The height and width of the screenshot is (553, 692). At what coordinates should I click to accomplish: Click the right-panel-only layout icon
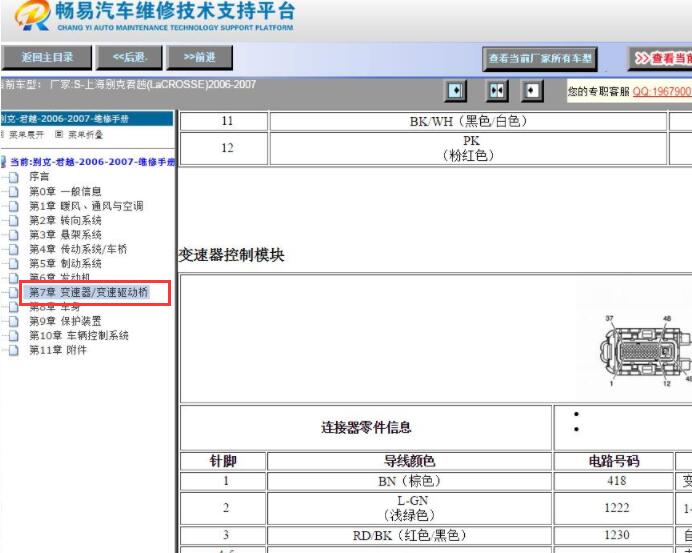coord(532,91)
